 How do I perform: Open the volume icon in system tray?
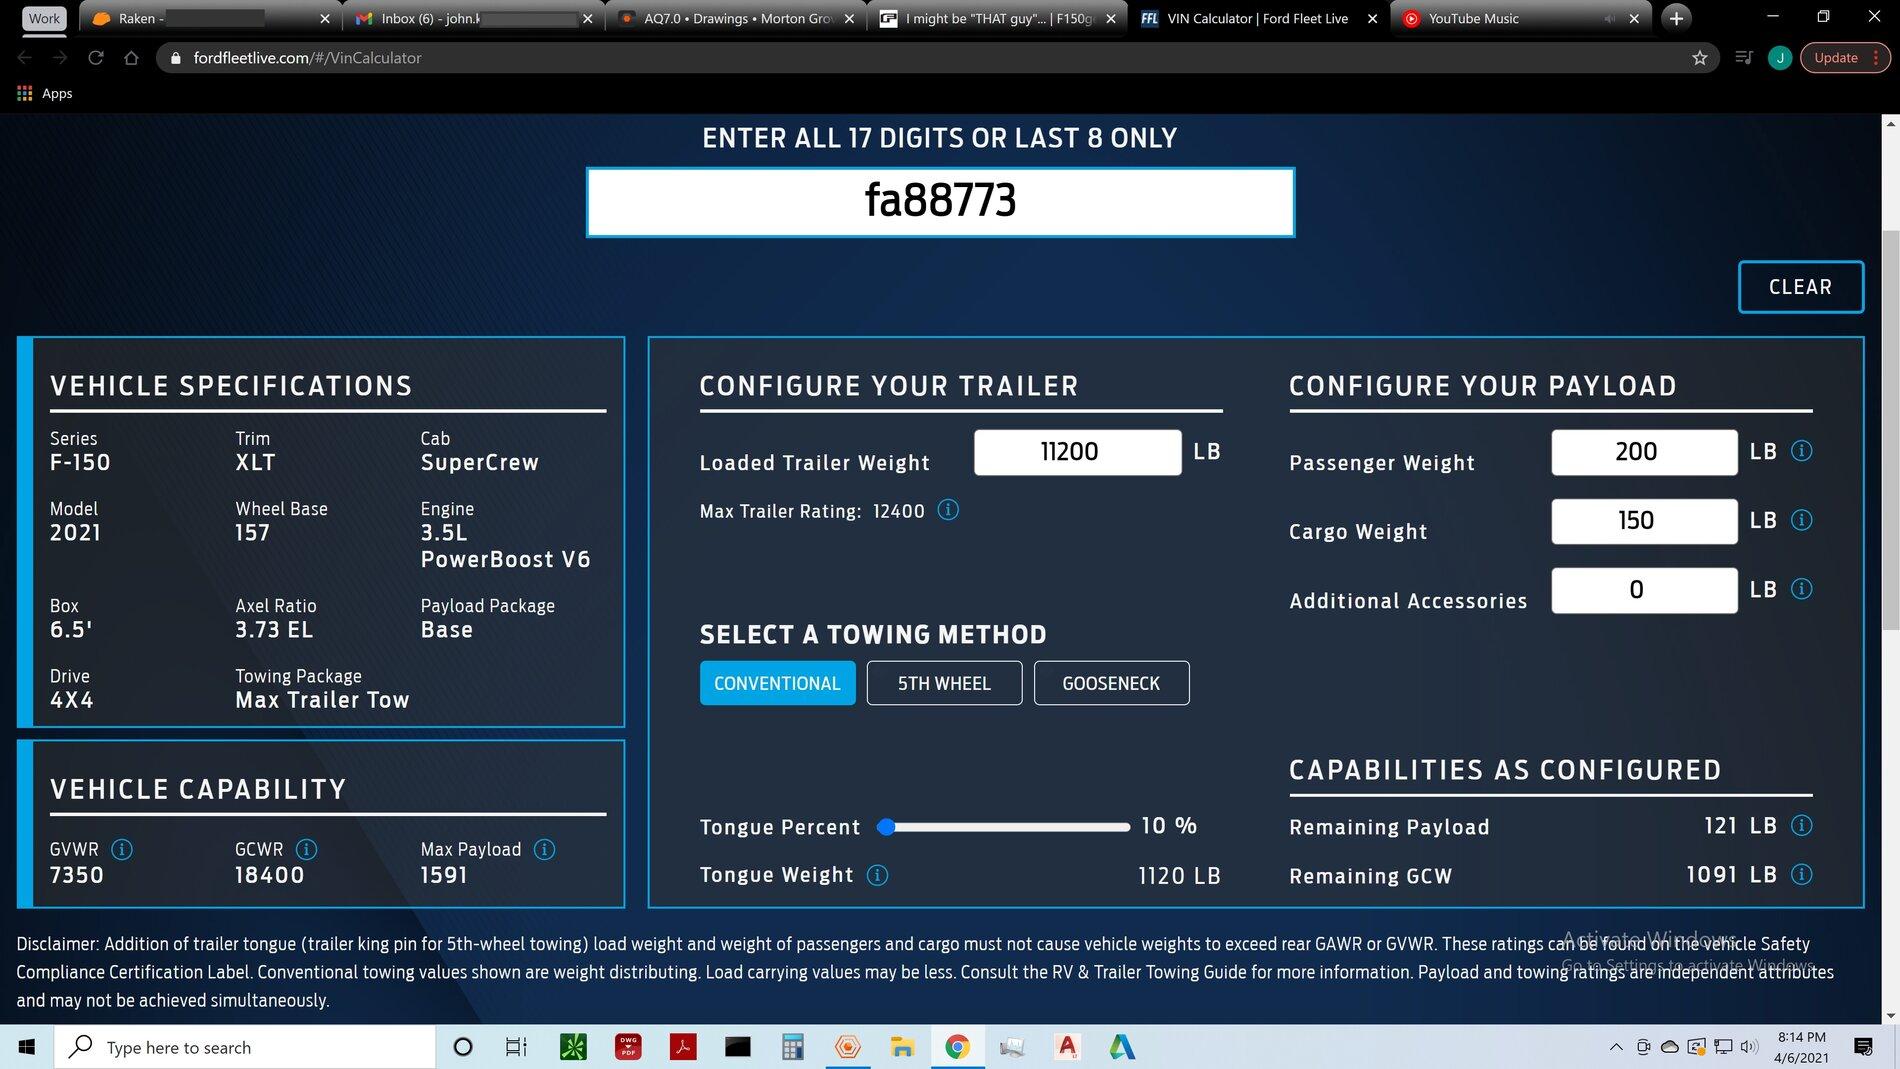coord(1749,1047)
